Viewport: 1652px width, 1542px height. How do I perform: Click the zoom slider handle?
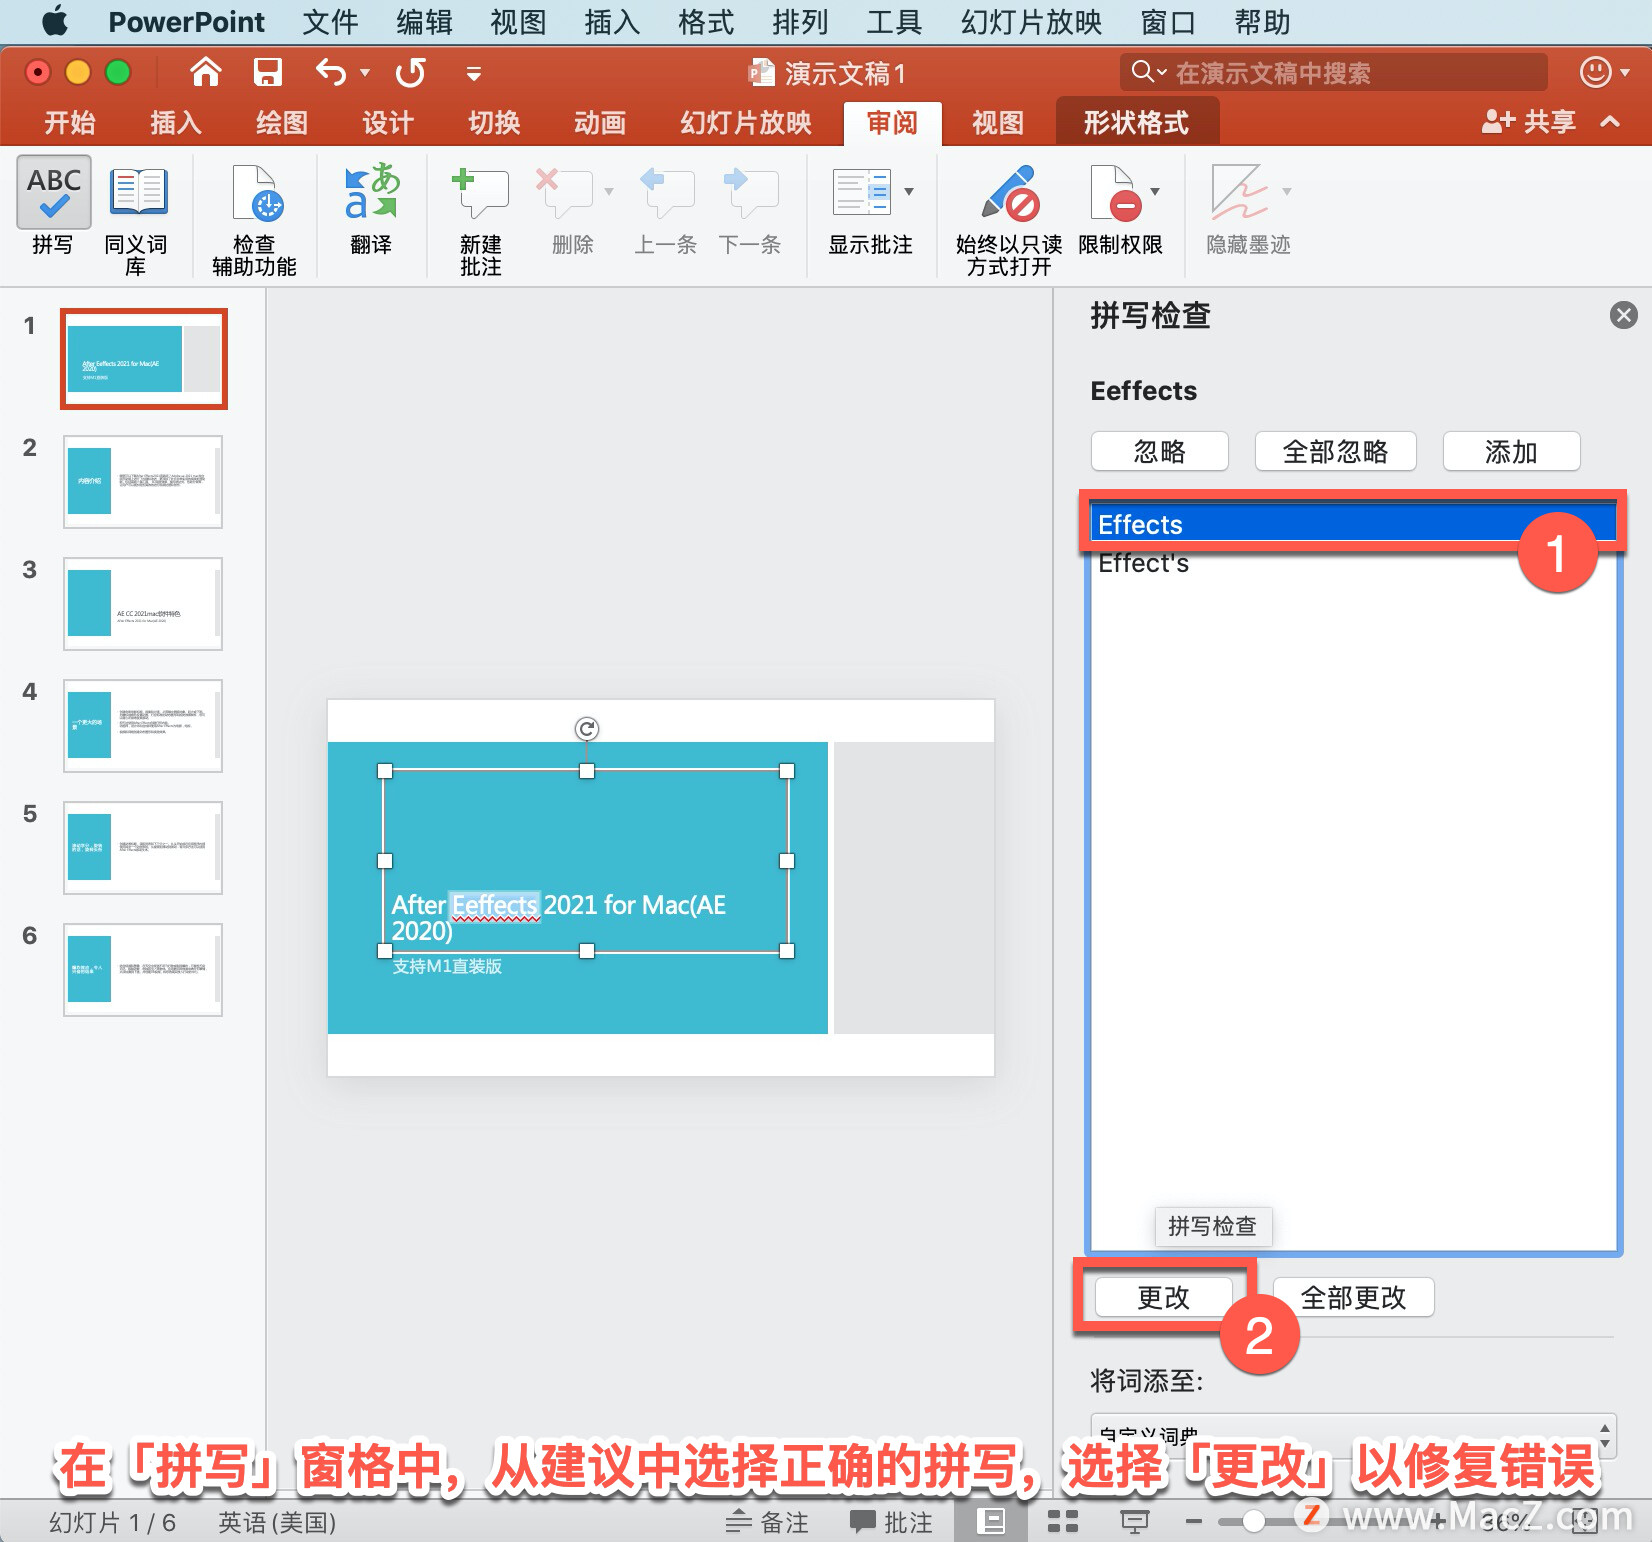[1253, 1522]
